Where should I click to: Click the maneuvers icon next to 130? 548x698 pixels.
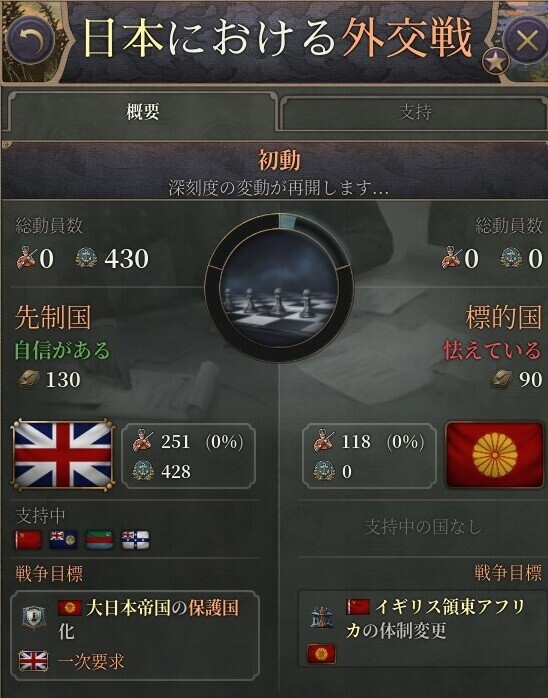(28, 380)
